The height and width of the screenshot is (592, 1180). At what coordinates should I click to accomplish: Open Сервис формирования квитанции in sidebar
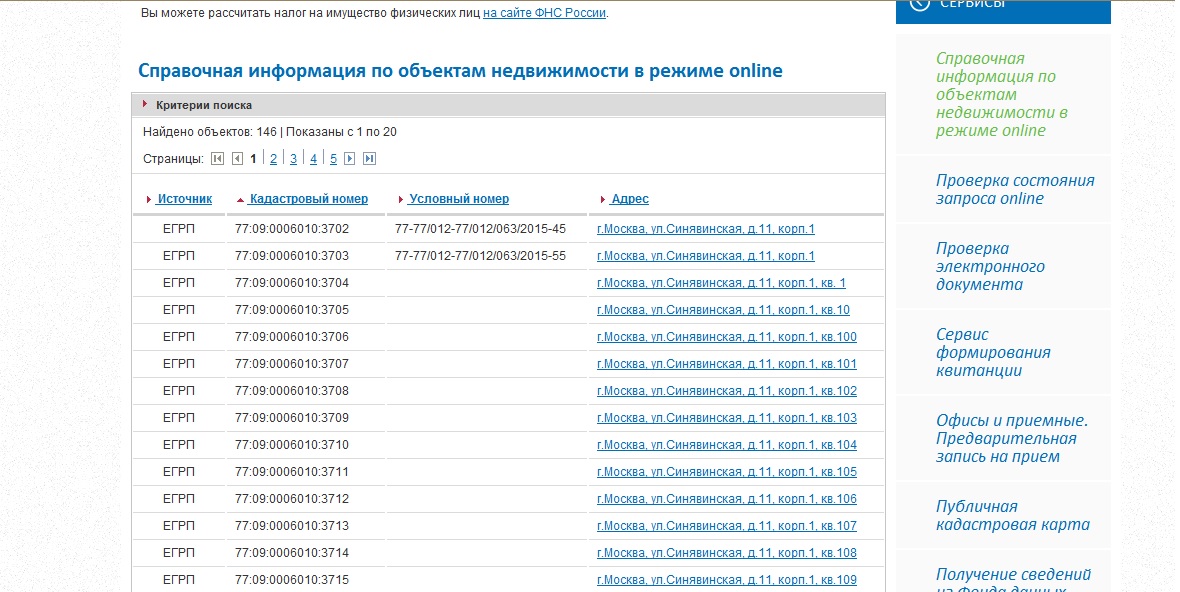click(x=992, y=352)
